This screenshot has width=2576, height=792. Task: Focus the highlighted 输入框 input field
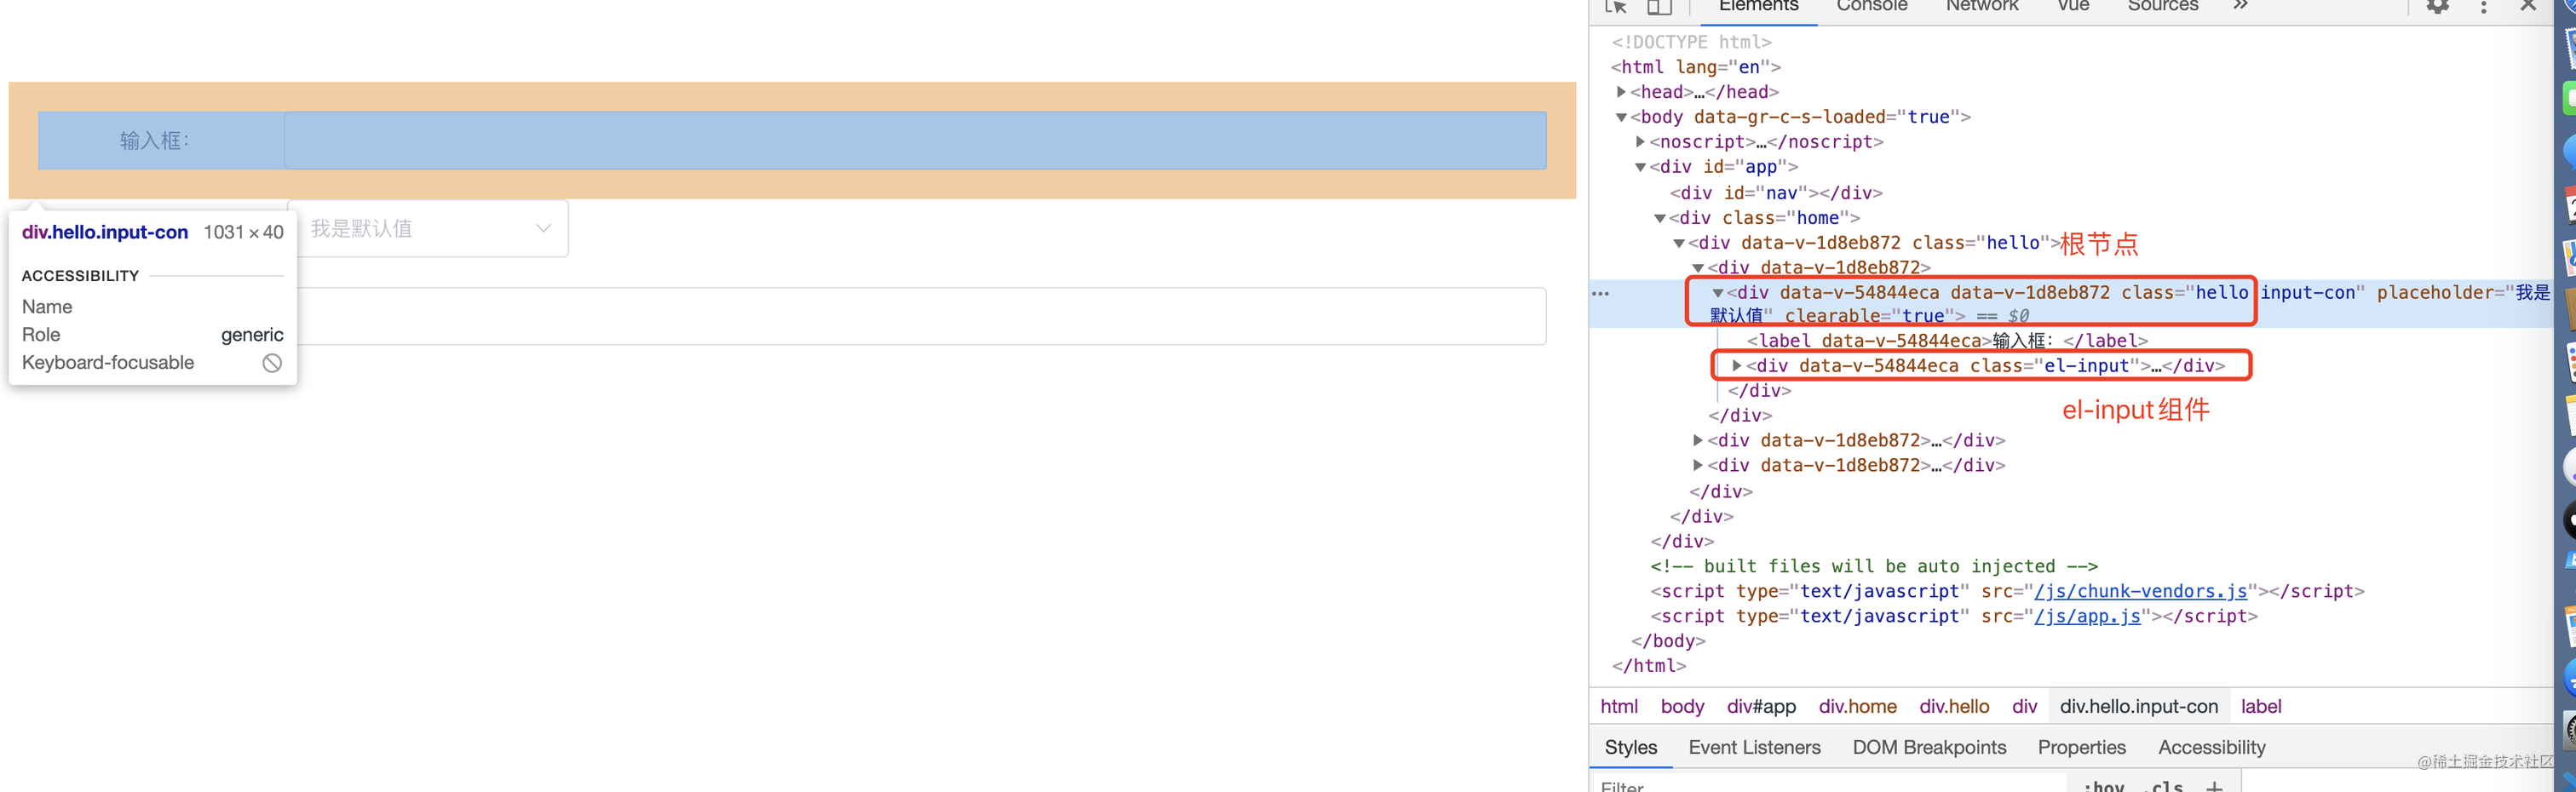coord(915,140)
